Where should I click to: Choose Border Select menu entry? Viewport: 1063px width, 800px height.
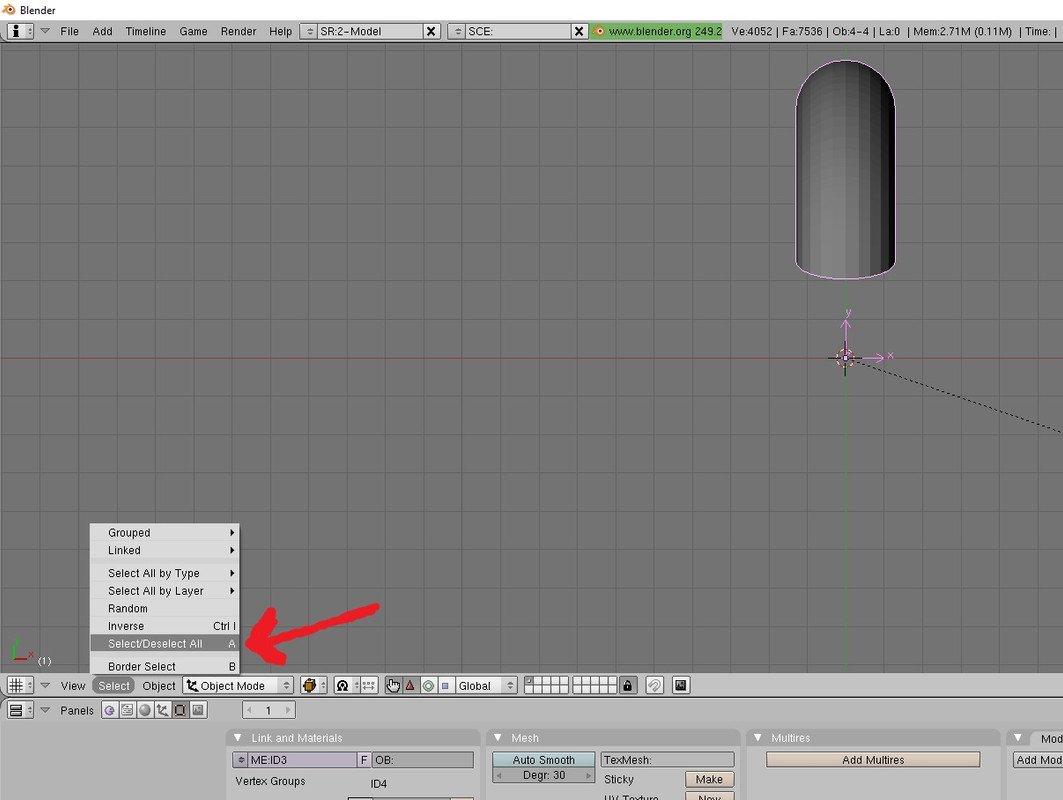[165, 666]
